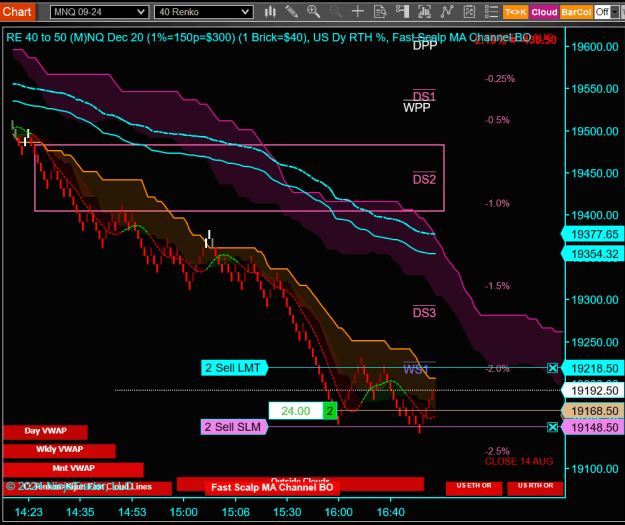Click the Wkly VWAP red button
Image resolution: width=625 pixels, height=525 pixels.
[59, 450]
